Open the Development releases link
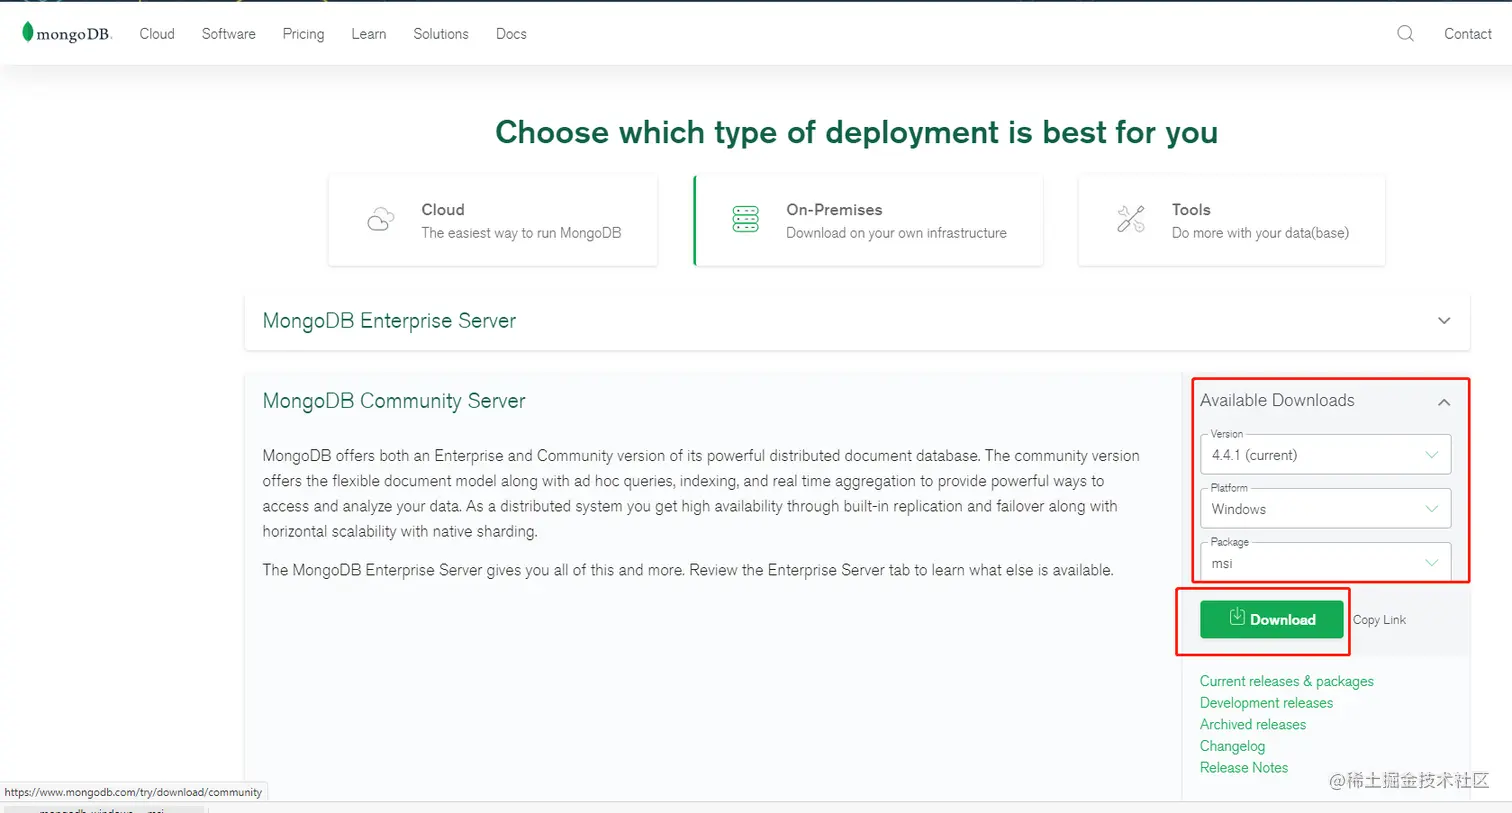 tap(1266, 703)
